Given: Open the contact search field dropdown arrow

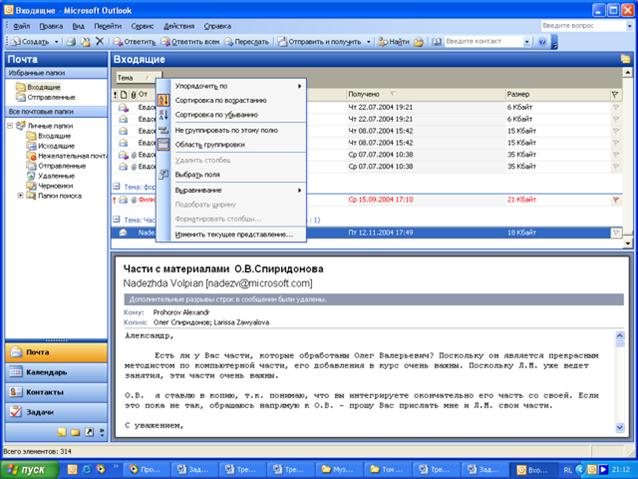Looking at the screenshot, I should [527, 42].
